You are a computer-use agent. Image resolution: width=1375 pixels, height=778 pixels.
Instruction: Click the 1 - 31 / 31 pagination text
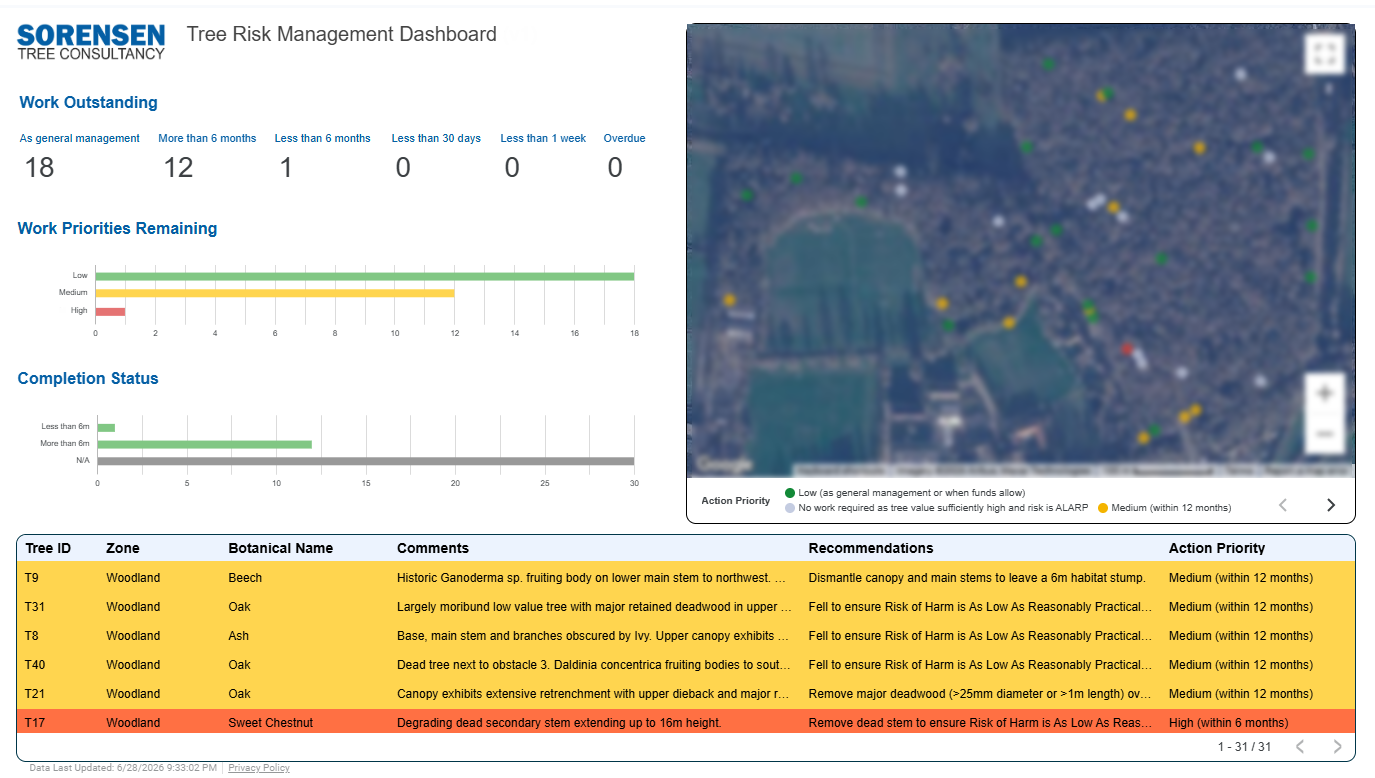pyautogui.click(x=1244, y=747)
